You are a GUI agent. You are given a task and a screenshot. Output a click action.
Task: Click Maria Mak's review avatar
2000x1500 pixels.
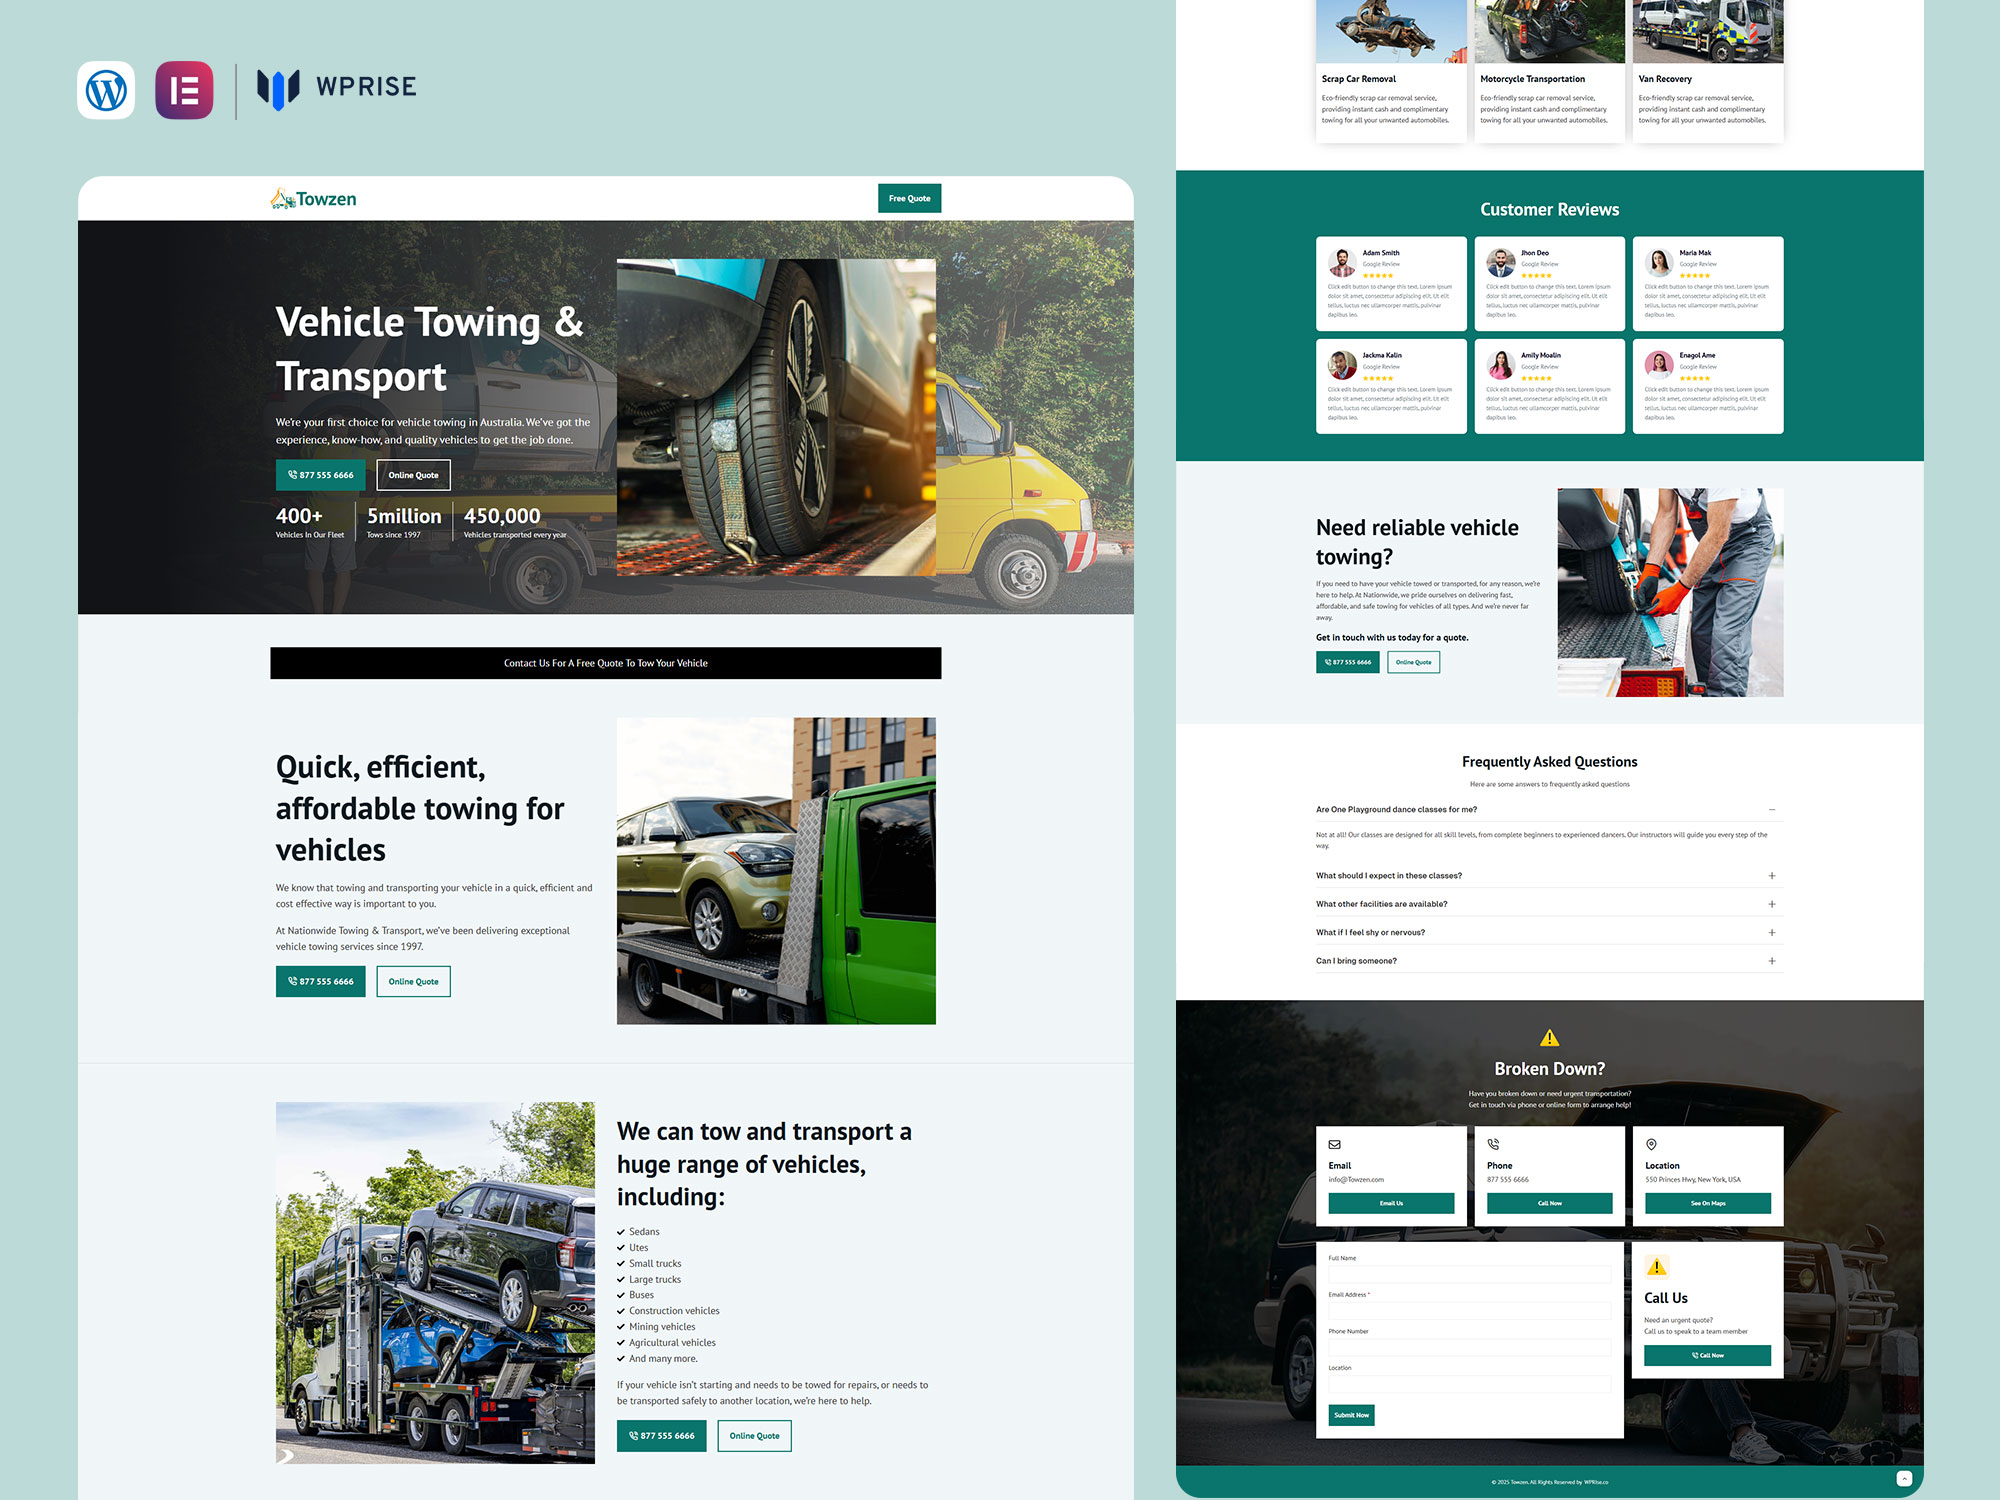[1659, 263]
